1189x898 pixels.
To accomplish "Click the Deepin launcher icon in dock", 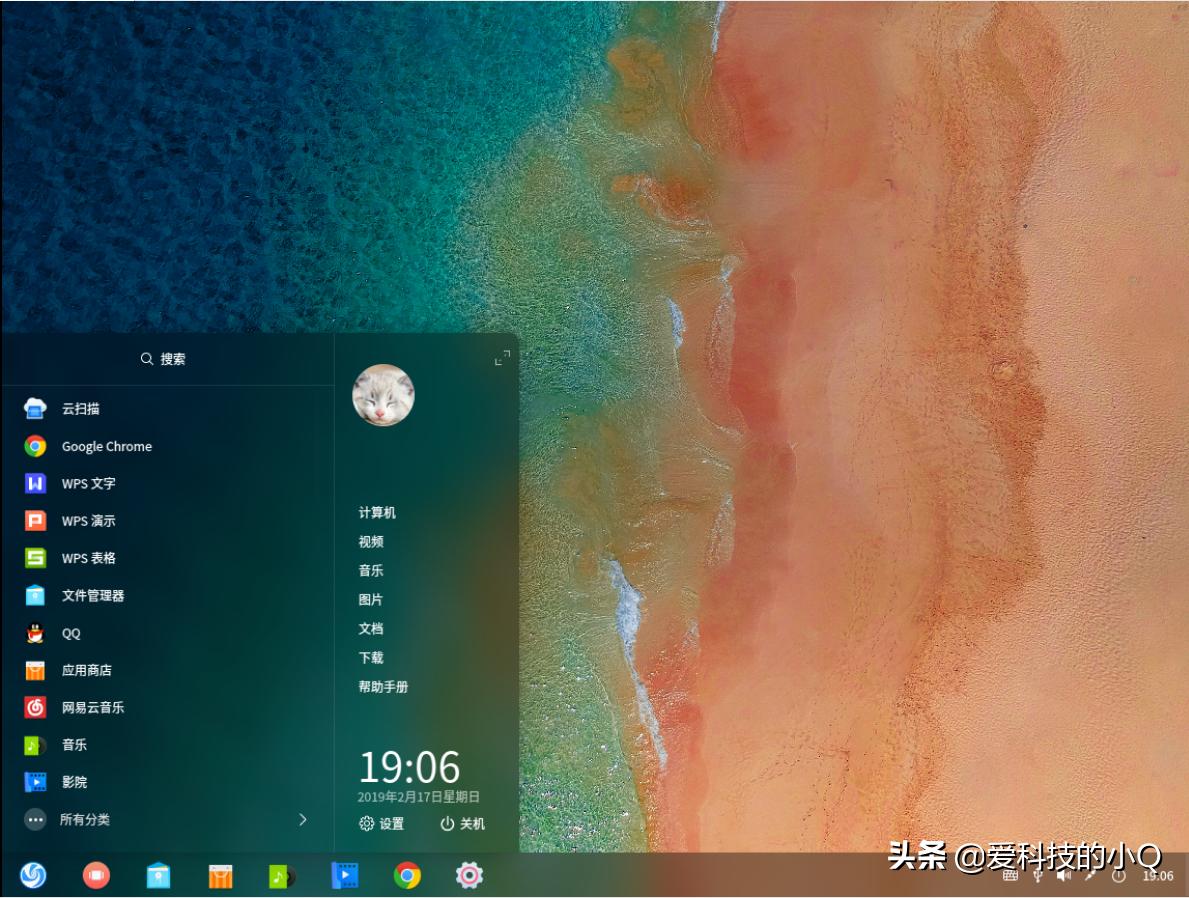I will pos(33,875).
